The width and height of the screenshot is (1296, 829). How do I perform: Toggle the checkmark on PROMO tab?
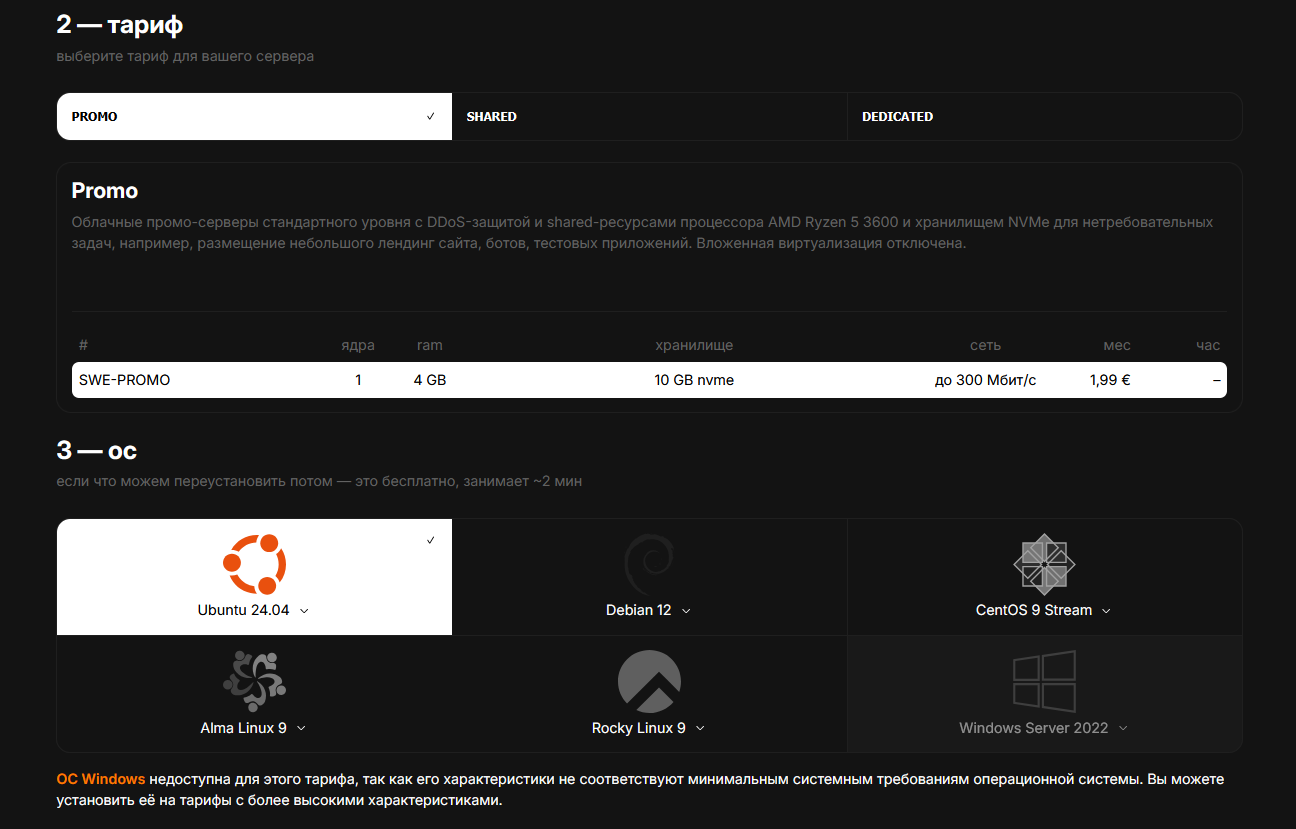click(x=431, y=117)
